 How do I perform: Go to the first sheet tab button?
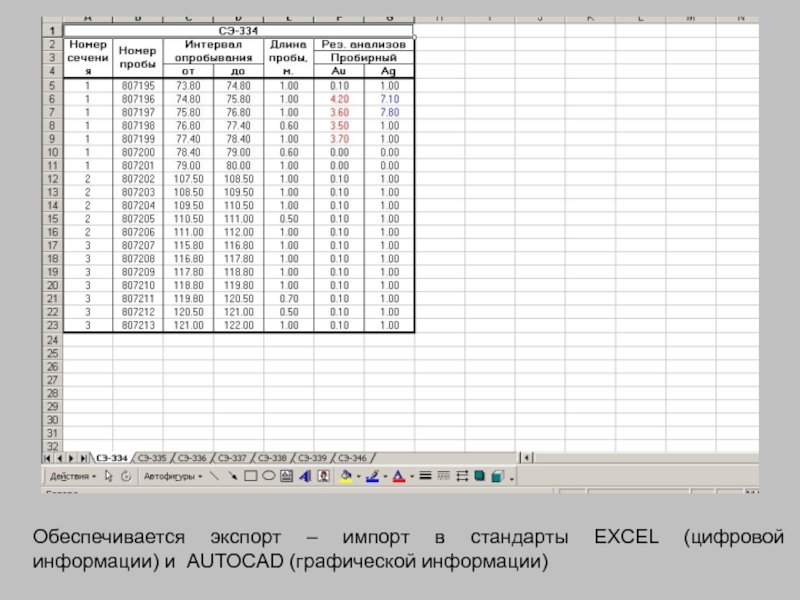48,458
